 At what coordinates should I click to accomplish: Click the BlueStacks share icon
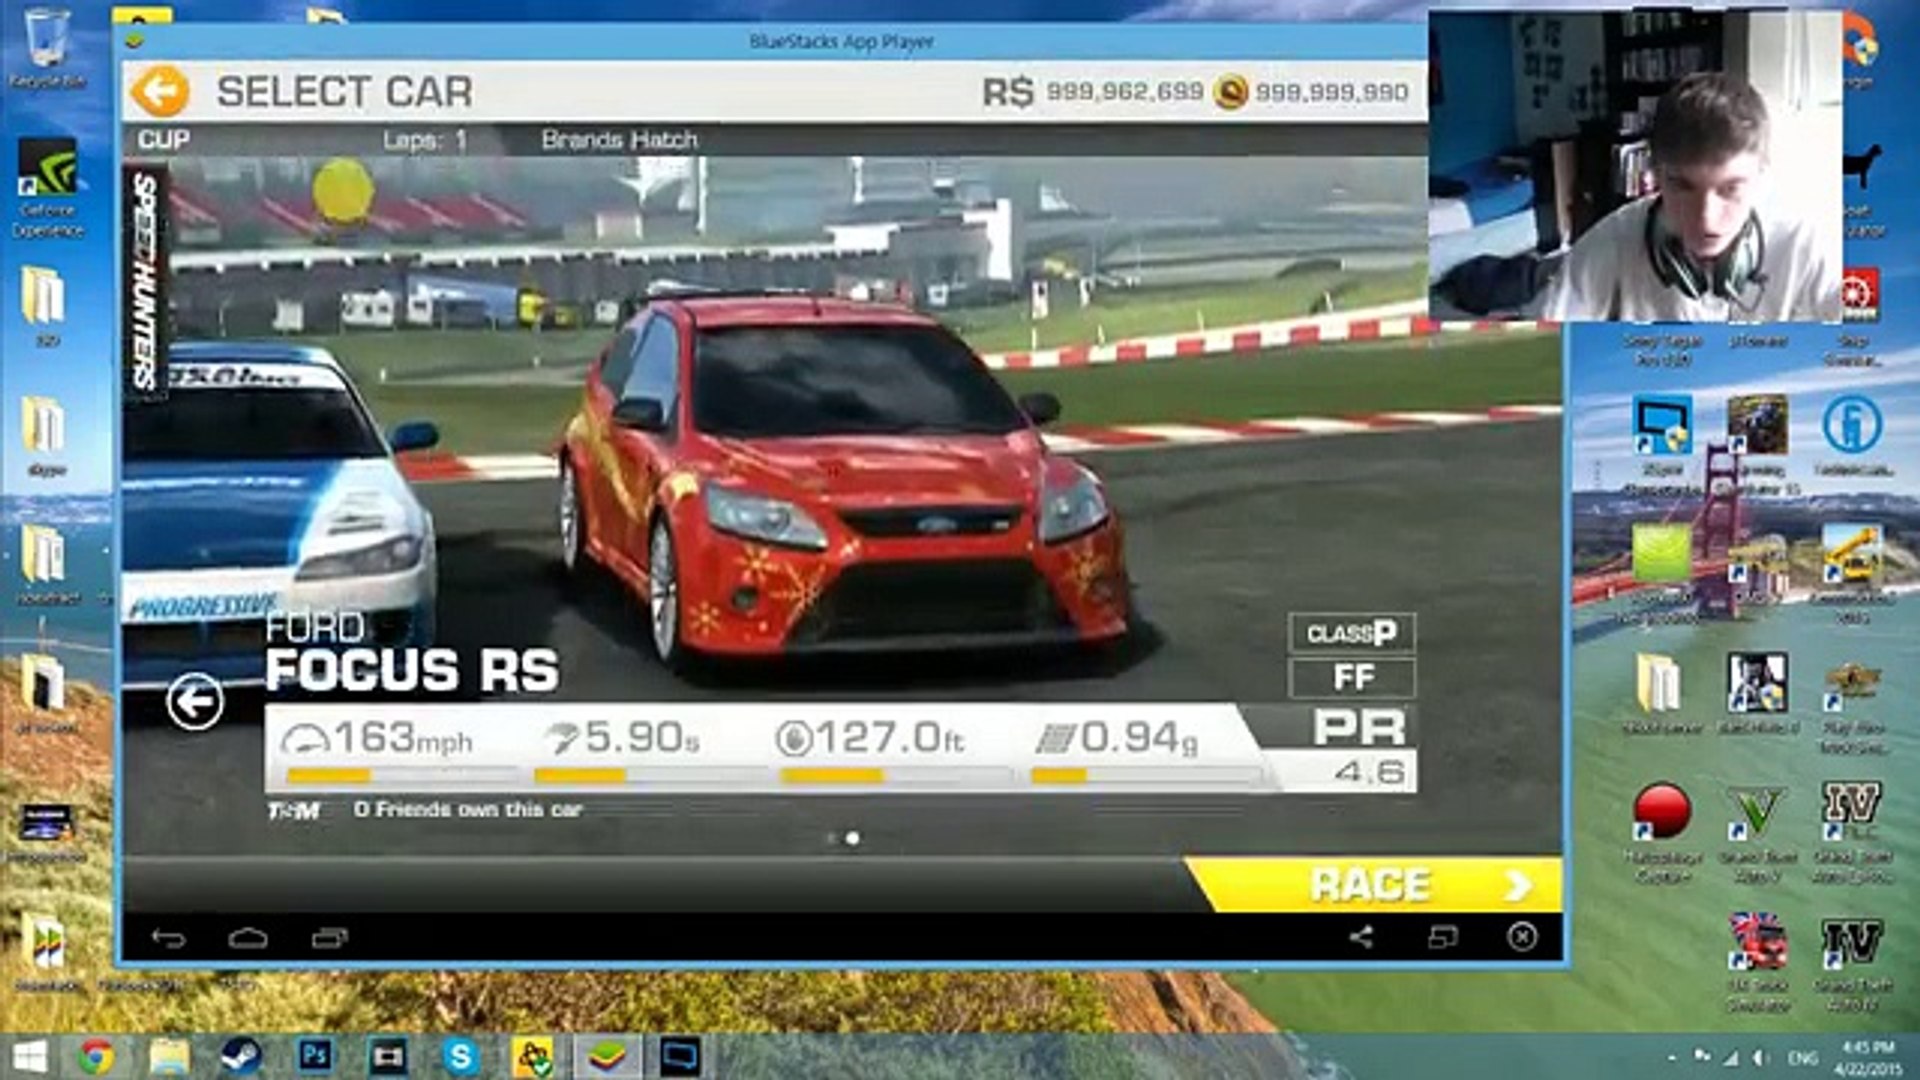click(1361, 938)
